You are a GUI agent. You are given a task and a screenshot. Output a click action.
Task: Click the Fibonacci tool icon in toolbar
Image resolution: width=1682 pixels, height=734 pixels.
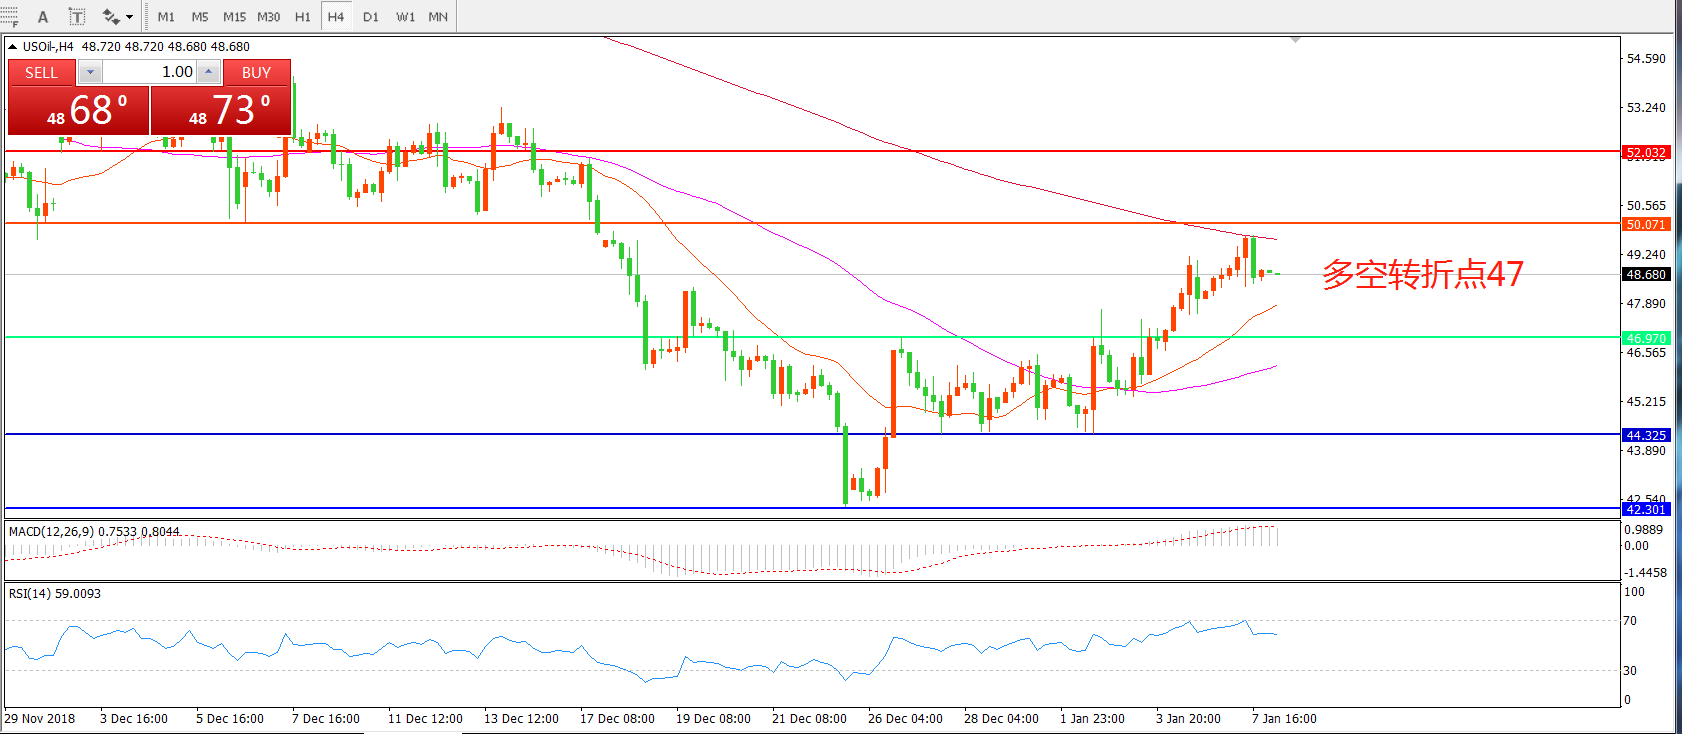10,17
